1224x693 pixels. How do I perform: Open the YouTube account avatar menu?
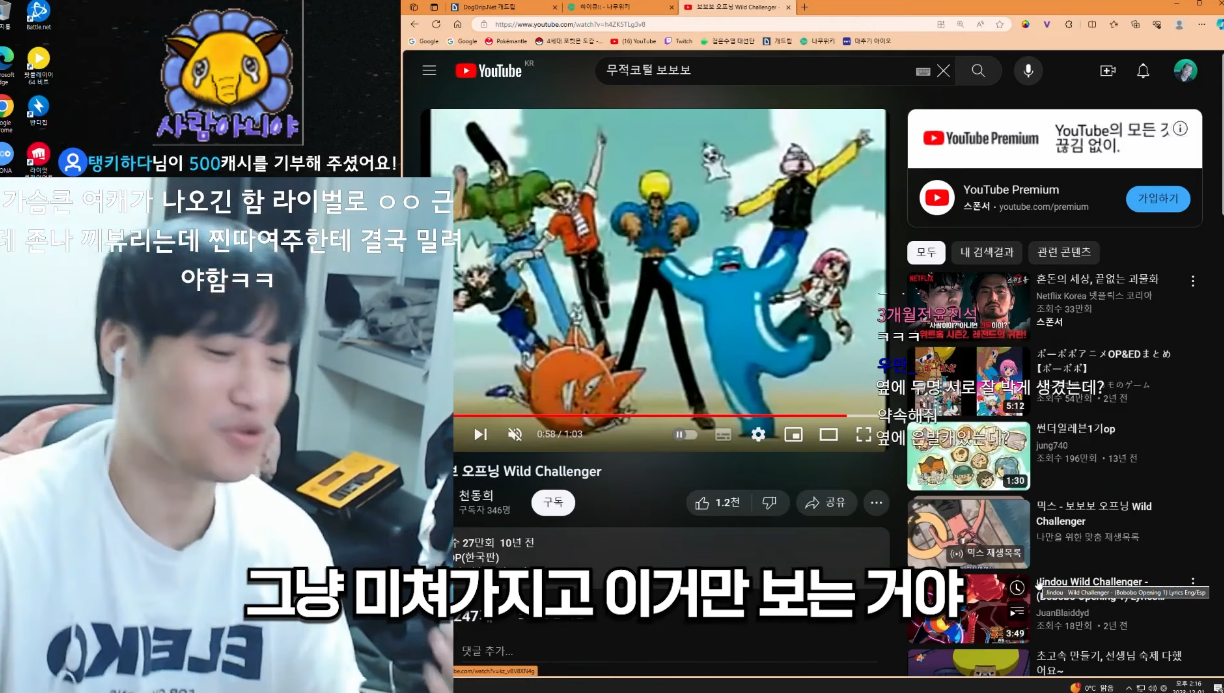(1185, 71)
